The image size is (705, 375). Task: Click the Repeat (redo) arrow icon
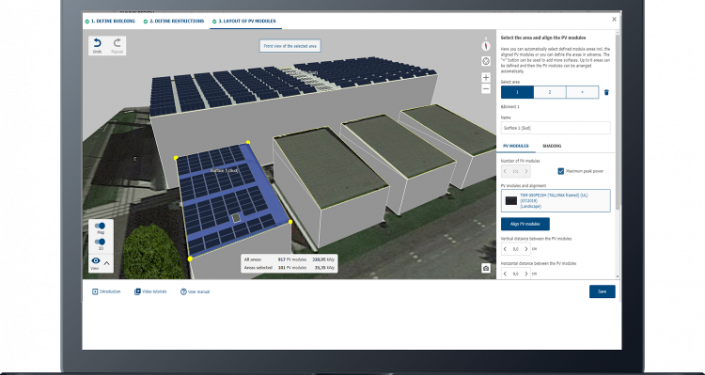117,43
